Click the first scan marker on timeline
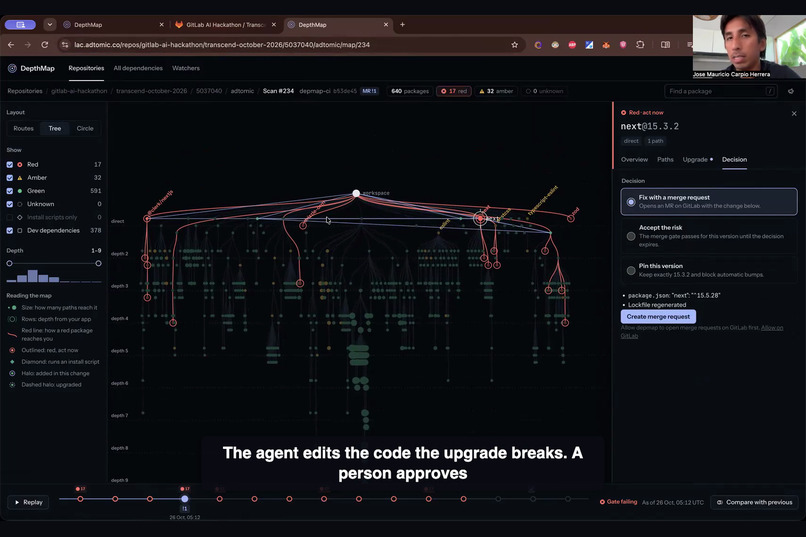Screen dimensions: 806x537 tap(80, 499)
